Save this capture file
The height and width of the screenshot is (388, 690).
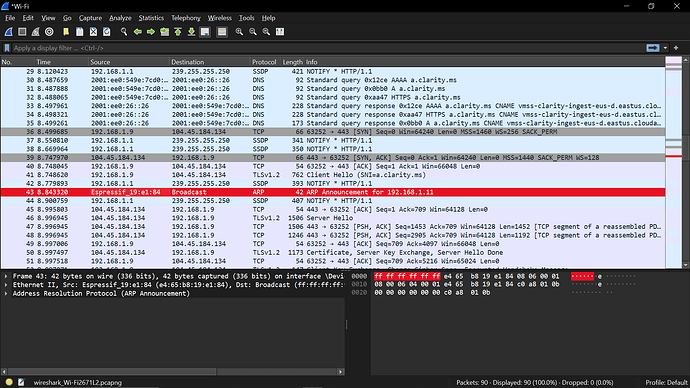click(x=80, y=32)
